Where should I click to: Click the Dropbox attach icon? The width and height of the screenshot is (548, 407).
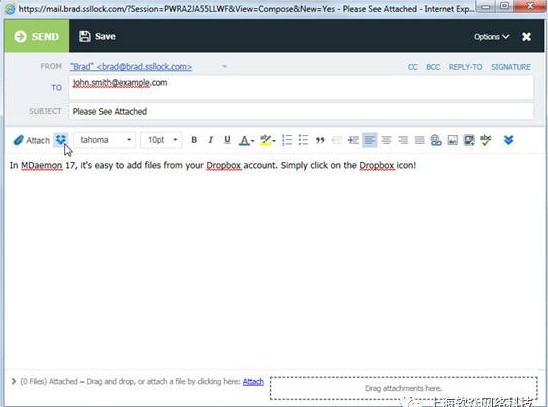[61, 140]
